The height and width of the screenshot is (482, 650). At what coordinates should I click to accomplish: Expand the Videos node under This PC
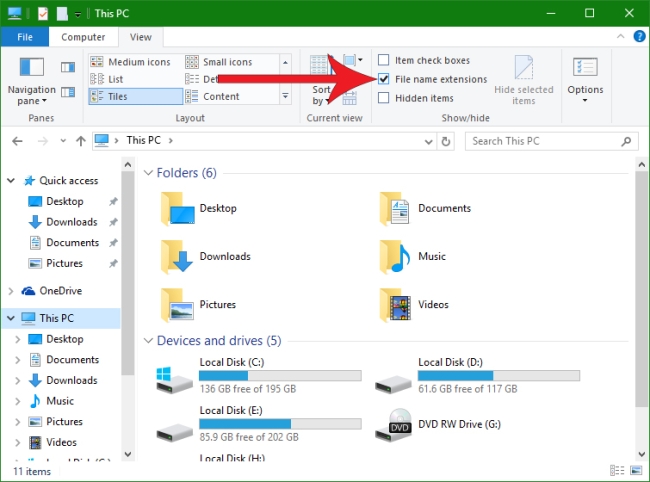tap(17, 443)
